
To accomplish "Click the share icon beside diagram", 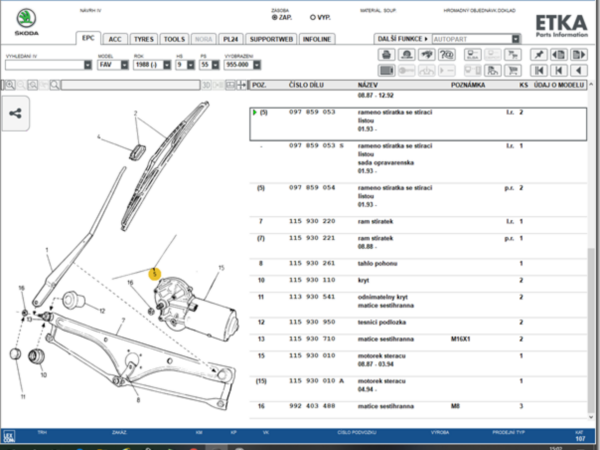I will pos(16,112).
